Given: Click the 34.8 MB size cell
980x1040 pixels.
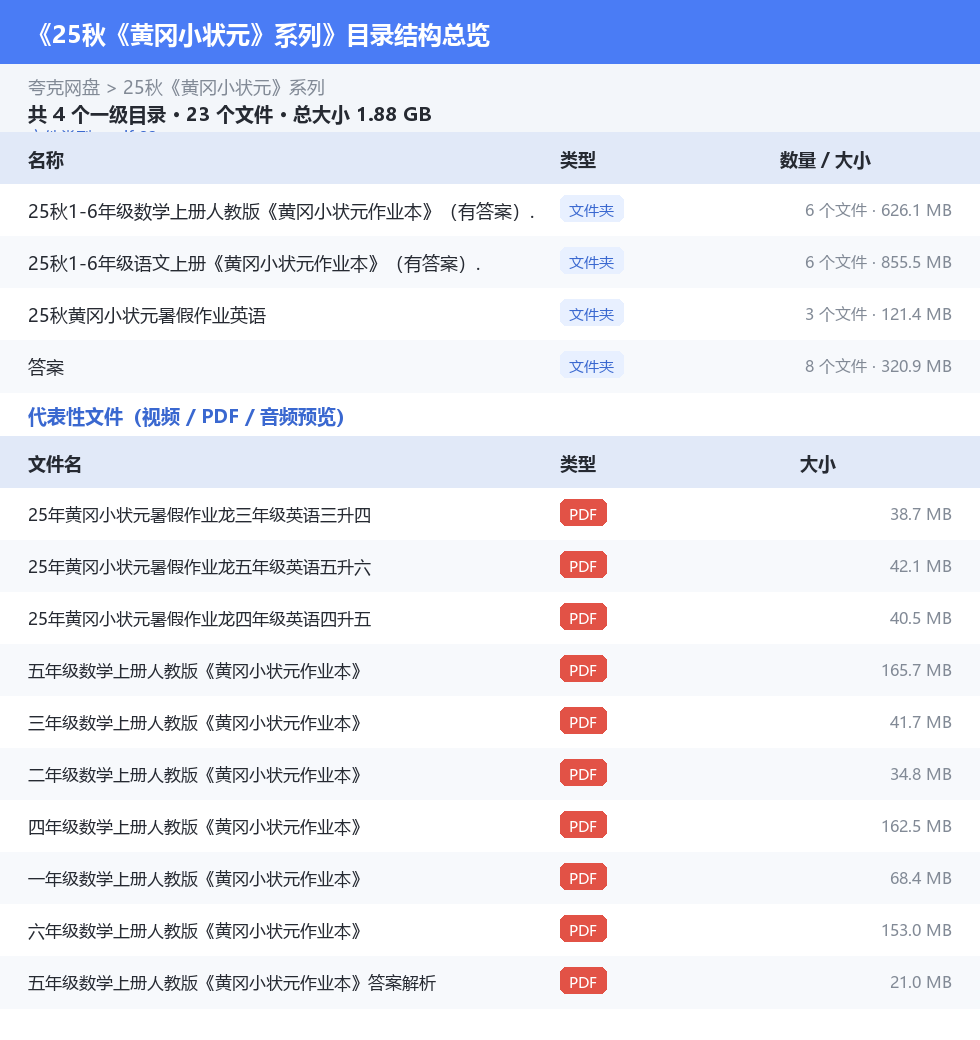Looking at the screenshot, I should tap(920, 774).
